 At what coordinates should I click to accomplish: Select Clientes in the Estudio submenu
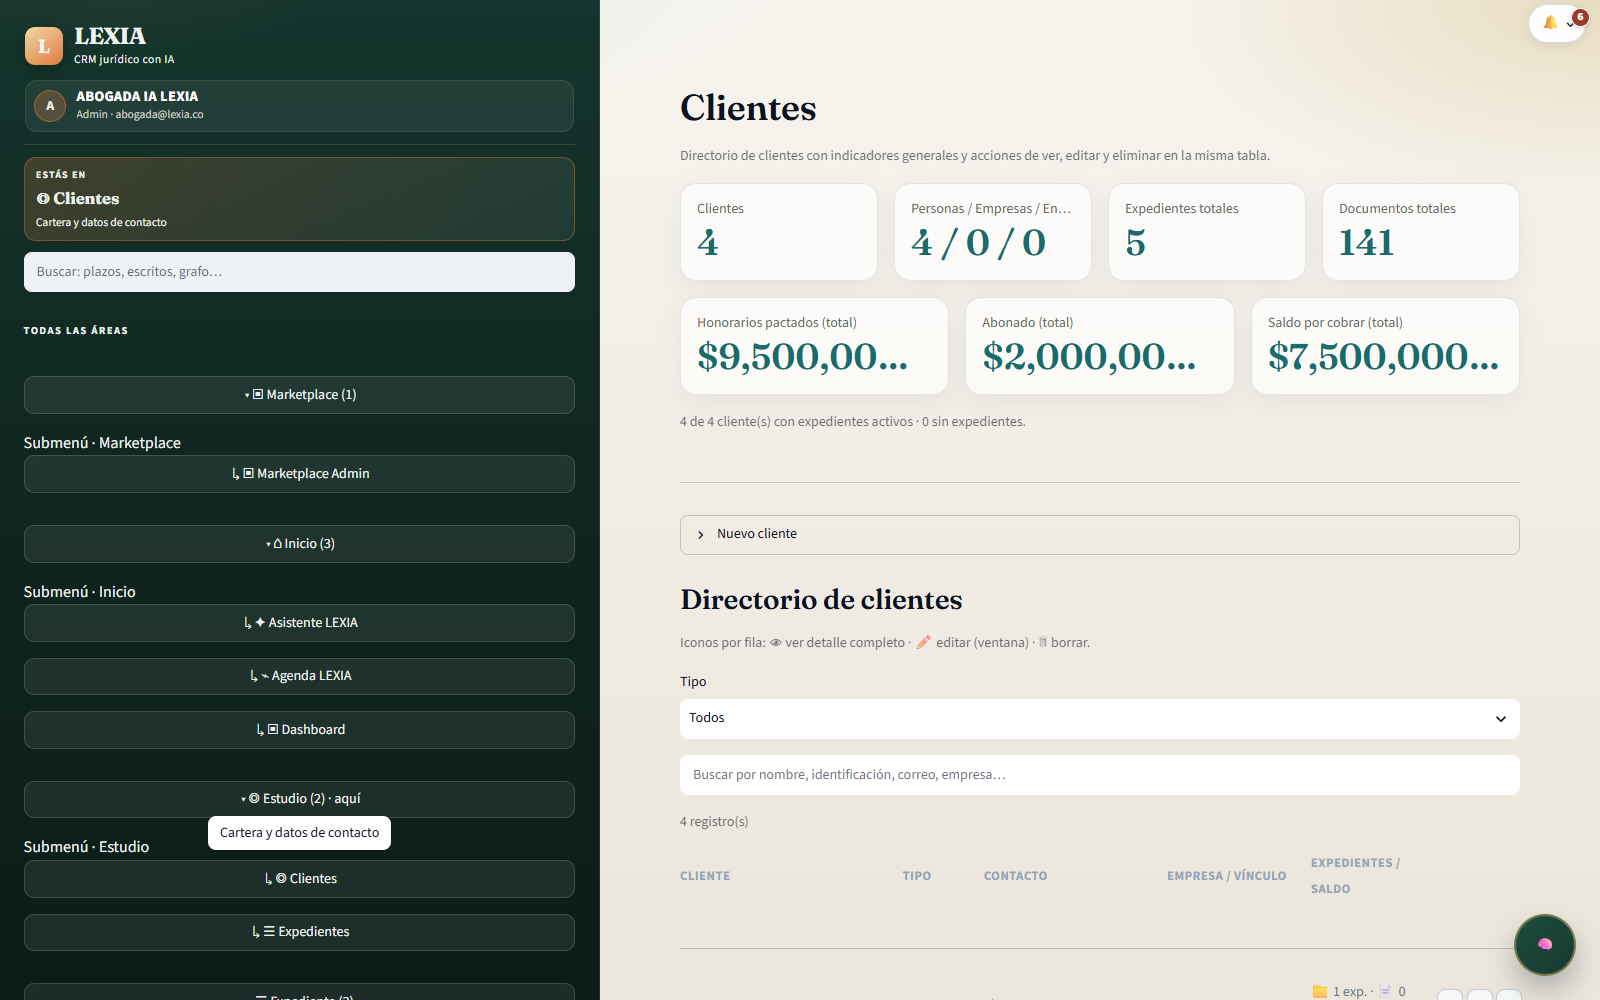click(x=299, y=879)
